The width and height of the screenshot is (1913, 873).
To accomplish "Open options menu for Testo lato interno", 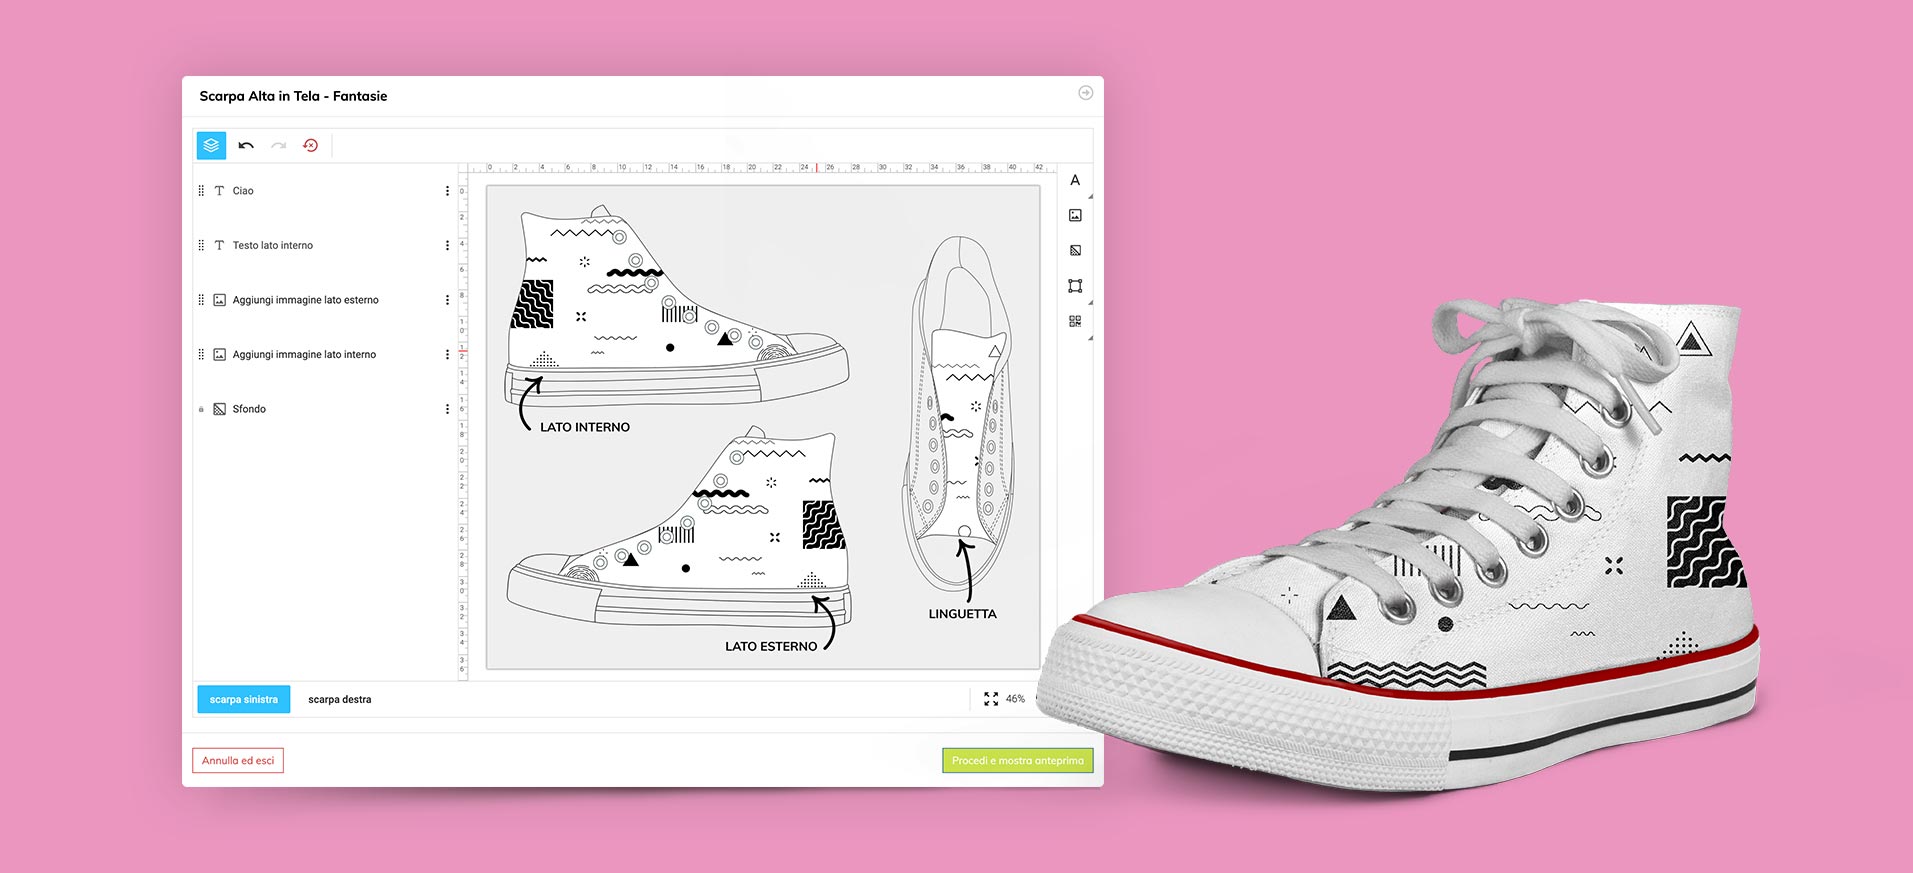I will 447,246.
